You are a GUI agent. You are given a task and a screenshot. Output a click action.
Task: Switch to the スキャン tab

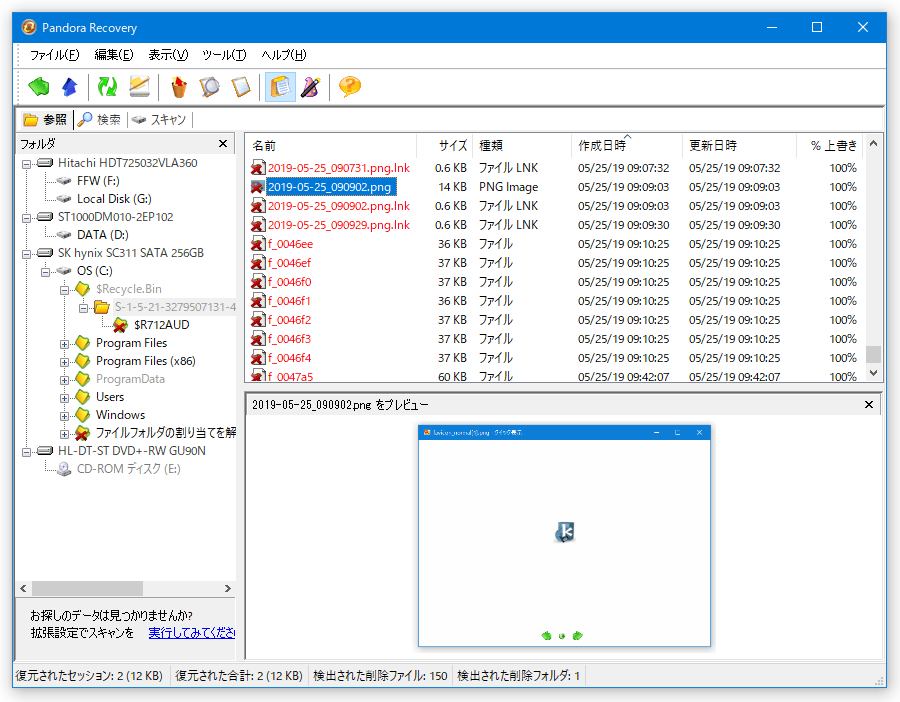click(x=159, y=119)
